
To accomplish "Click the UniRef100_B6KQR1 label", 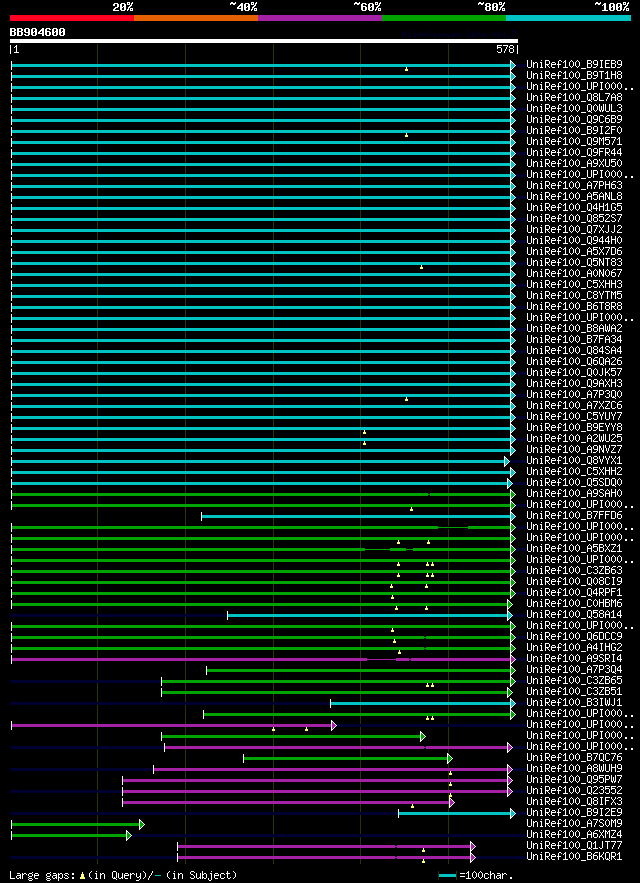I will (574, 857).
